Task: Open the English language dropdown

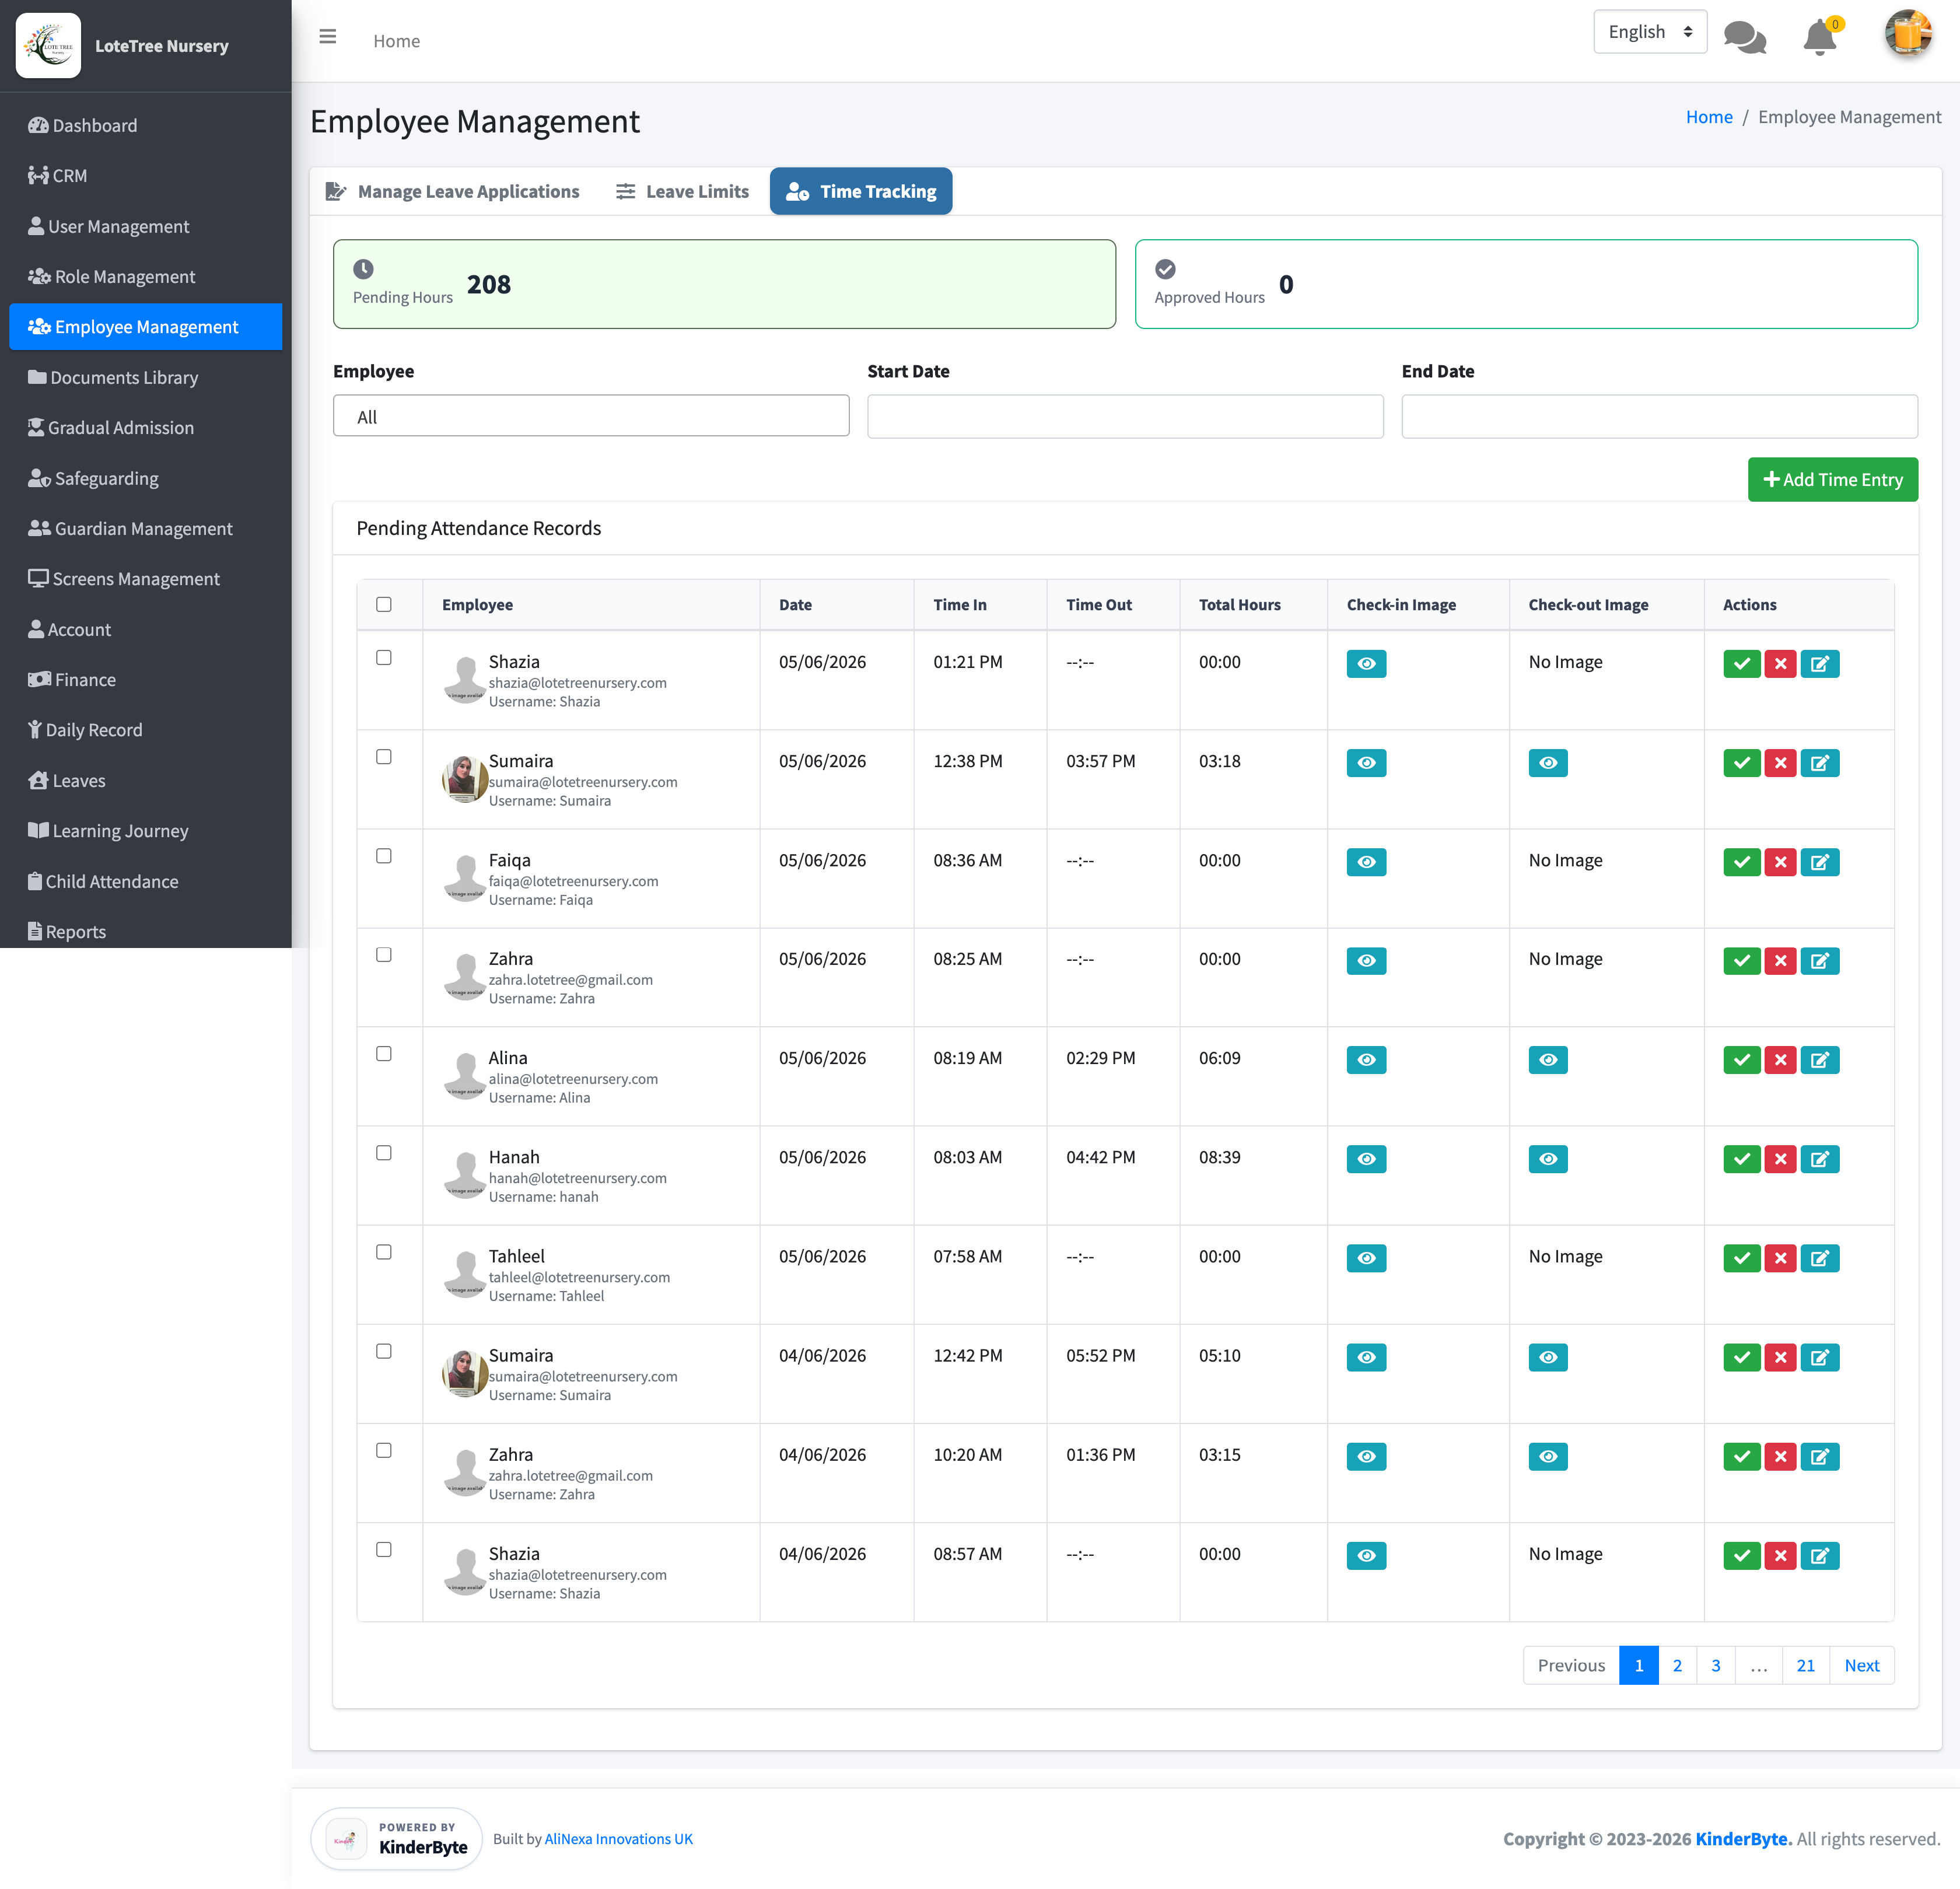Action: [1649, 32]
